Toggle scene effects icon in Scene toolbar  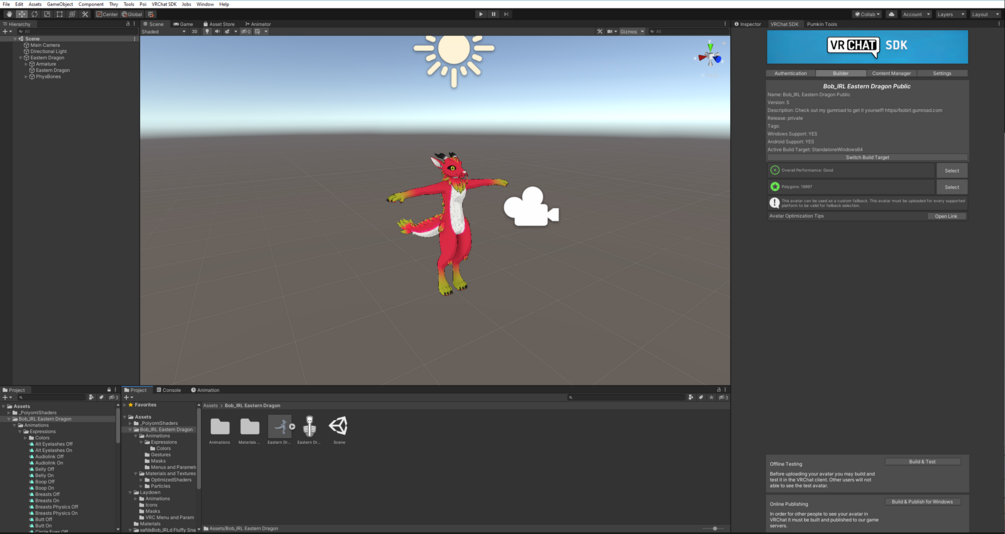(x=228, y=31)
